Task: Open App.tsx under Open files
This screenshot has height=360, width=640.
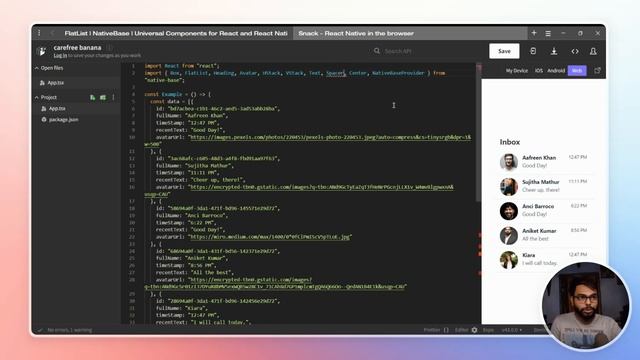Action: 56,83
